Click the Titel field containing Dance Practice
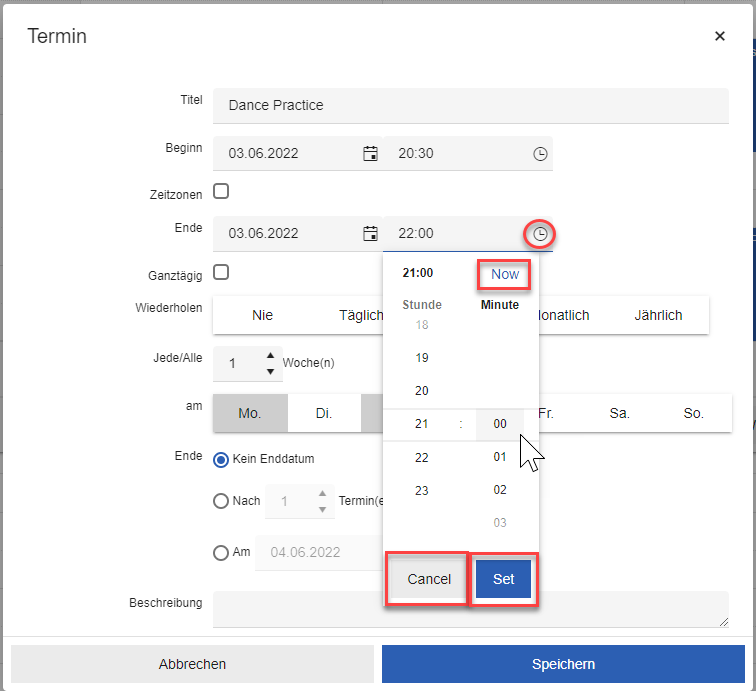The image size is (756, 691). [470, 105]
